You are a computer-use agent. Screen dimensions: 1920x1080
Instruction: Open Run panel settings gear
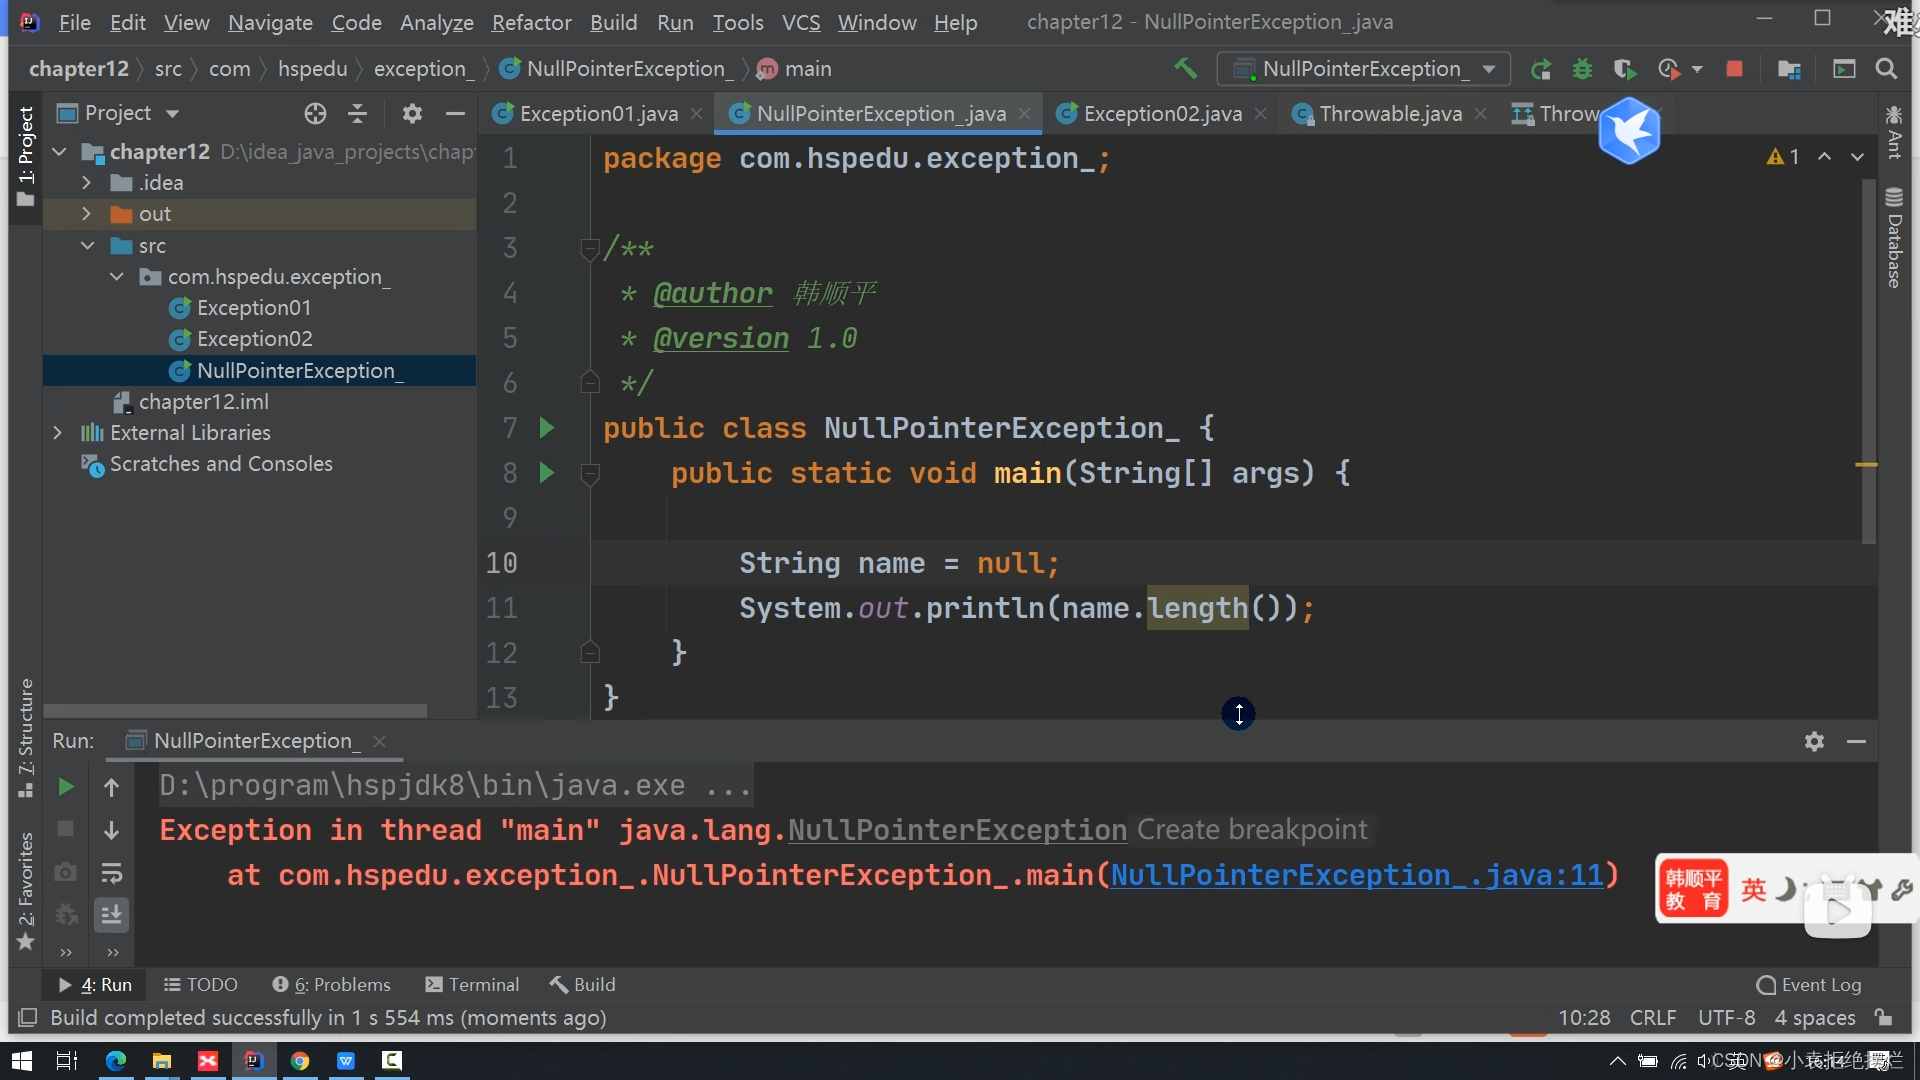[1814, 741]
